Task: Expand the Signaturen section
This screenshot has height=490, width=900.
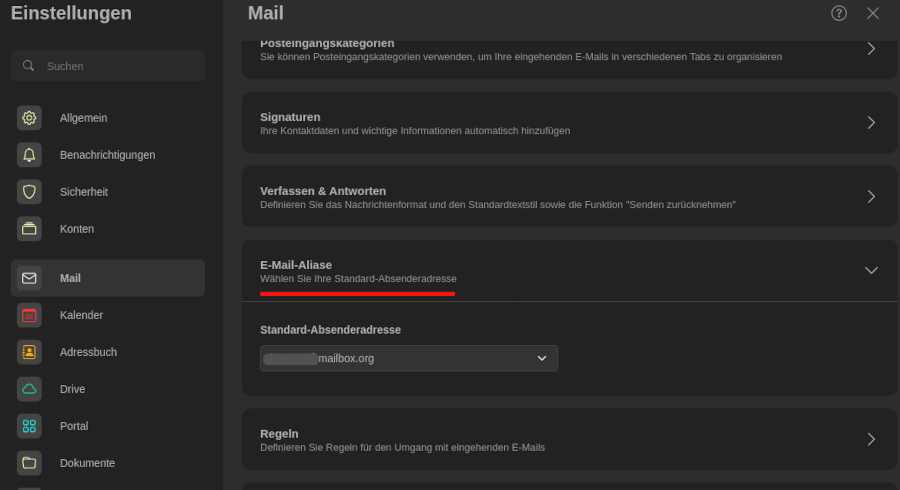Action: (569, 123)
